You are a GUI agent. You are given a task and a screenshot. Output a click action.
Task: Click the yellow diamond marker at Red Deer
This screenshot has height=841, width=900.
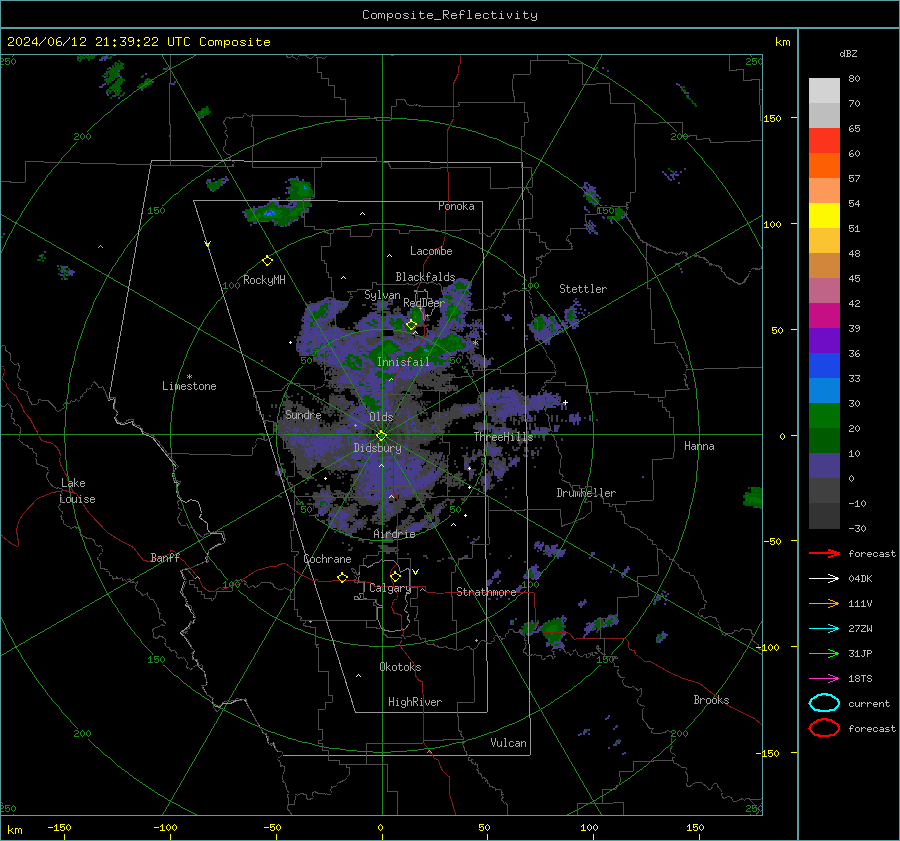point(411,325)
